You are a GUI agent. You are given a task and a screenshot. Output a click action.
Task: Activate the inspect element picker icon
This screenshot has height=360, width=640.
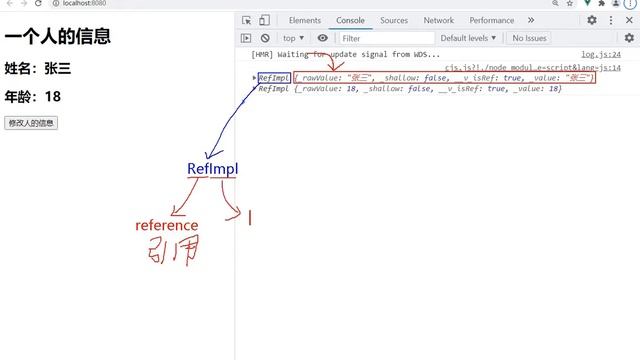coord(246,20)
